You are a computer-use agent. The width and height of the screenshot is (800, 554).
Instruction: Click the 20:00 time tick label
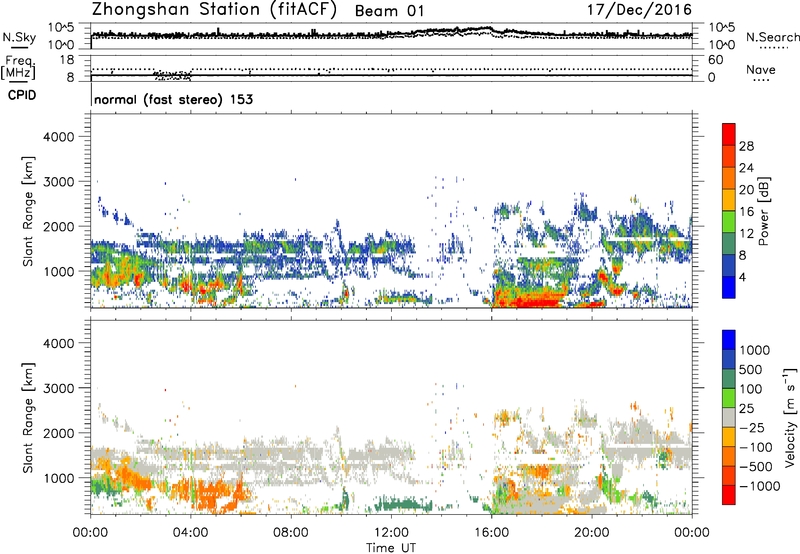(x=592, y=533)
